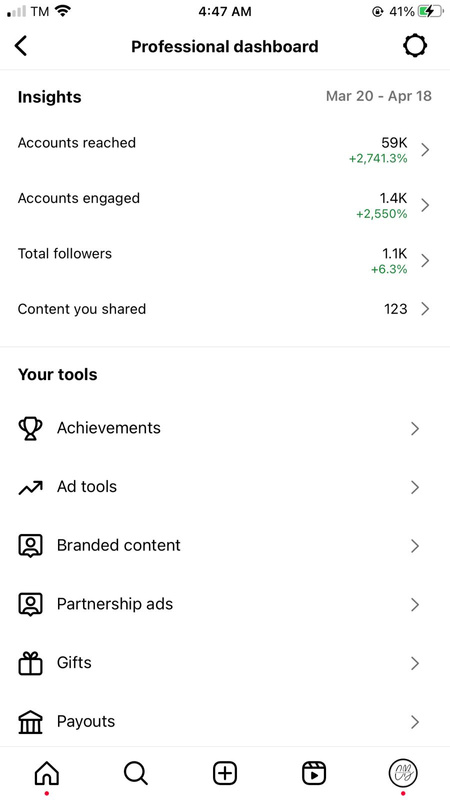This screenshot has height=800, width=450.
Task: Open profile via avatar thumbnail
Action: pyautogui.click(x=403, y=773)
